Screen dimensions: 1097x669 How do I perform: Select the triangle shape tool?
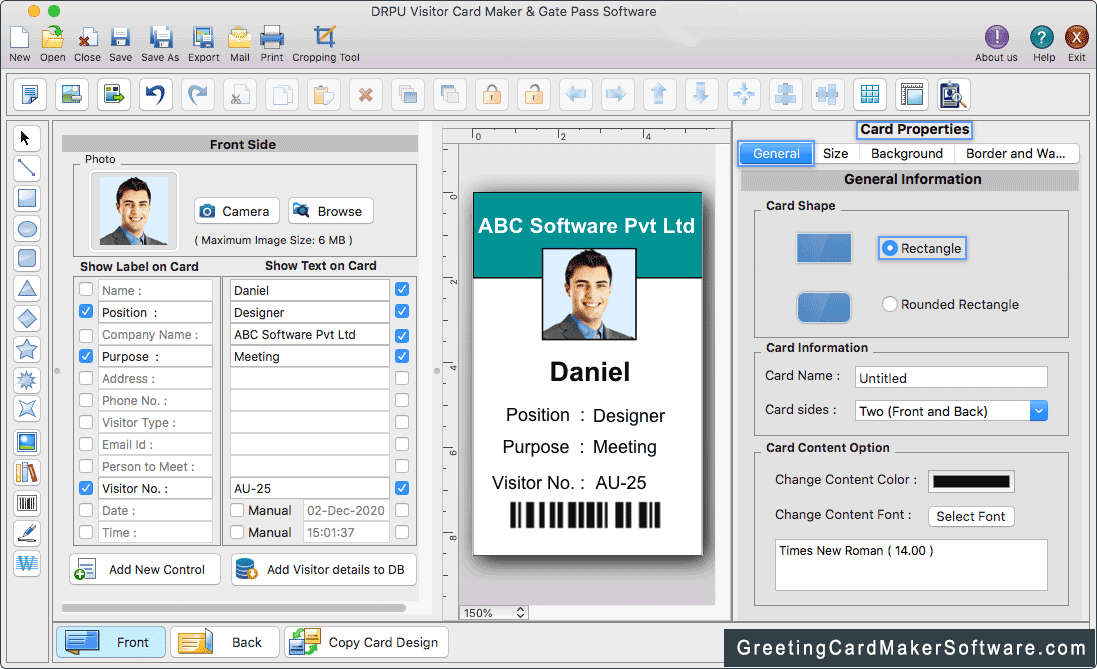pos(27,288)
